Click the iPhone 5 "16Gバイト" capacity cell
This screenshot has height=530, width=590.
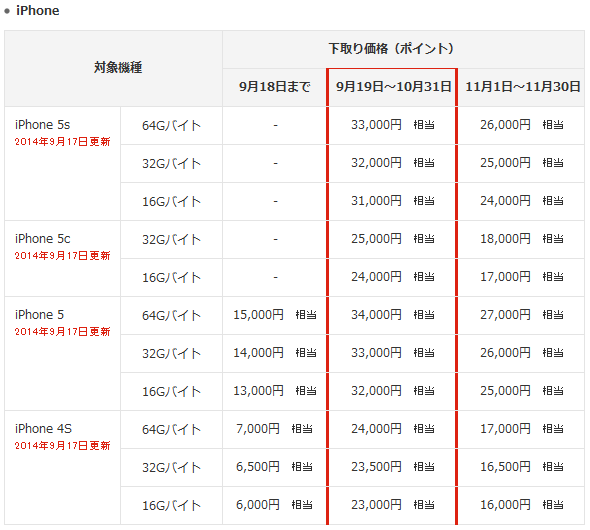click(x=171, y=392)
